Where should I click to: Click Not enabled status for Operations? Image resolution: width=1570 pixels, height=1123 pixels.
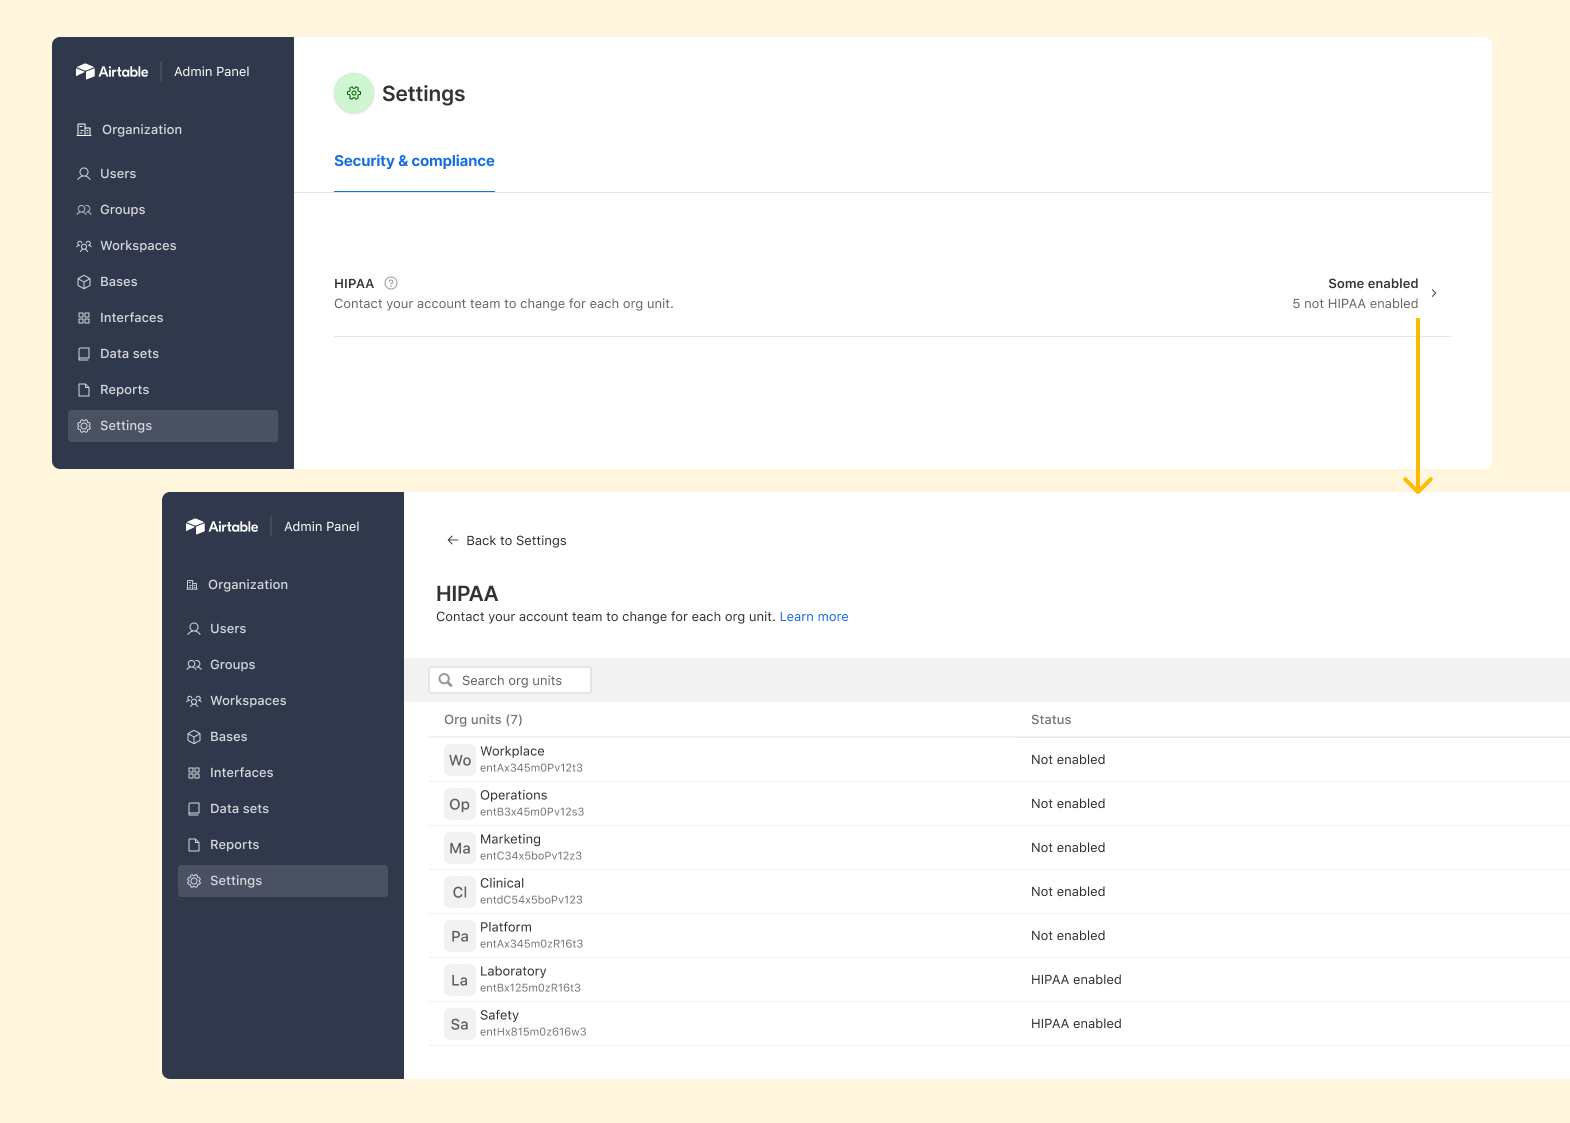pos(1068,804)
